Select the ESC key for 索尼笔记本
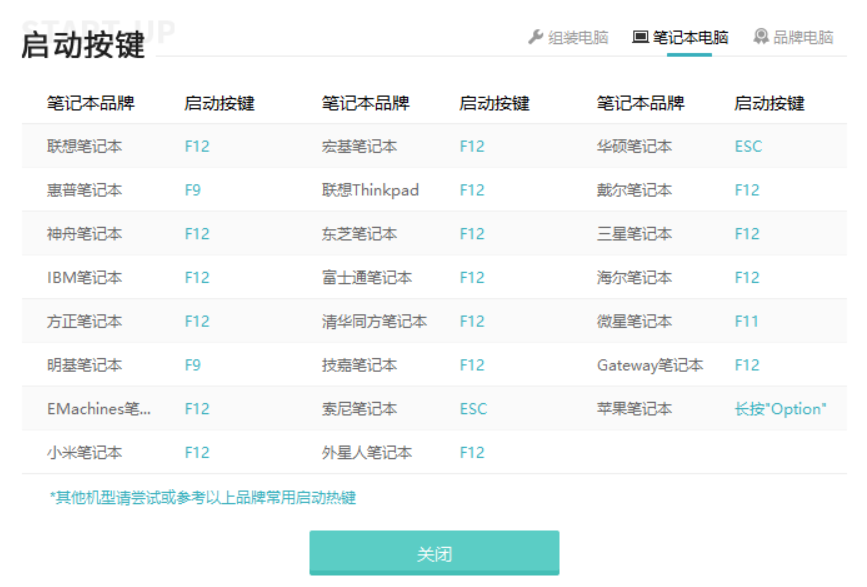Image resolution: width=867 pixels, height=587 pixels. (x=473, y=409)
